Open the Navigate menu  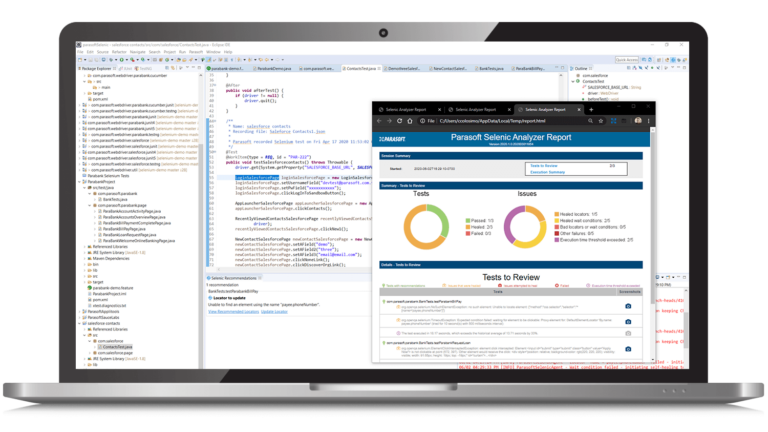pyautogui.click(x=138, y=52)
